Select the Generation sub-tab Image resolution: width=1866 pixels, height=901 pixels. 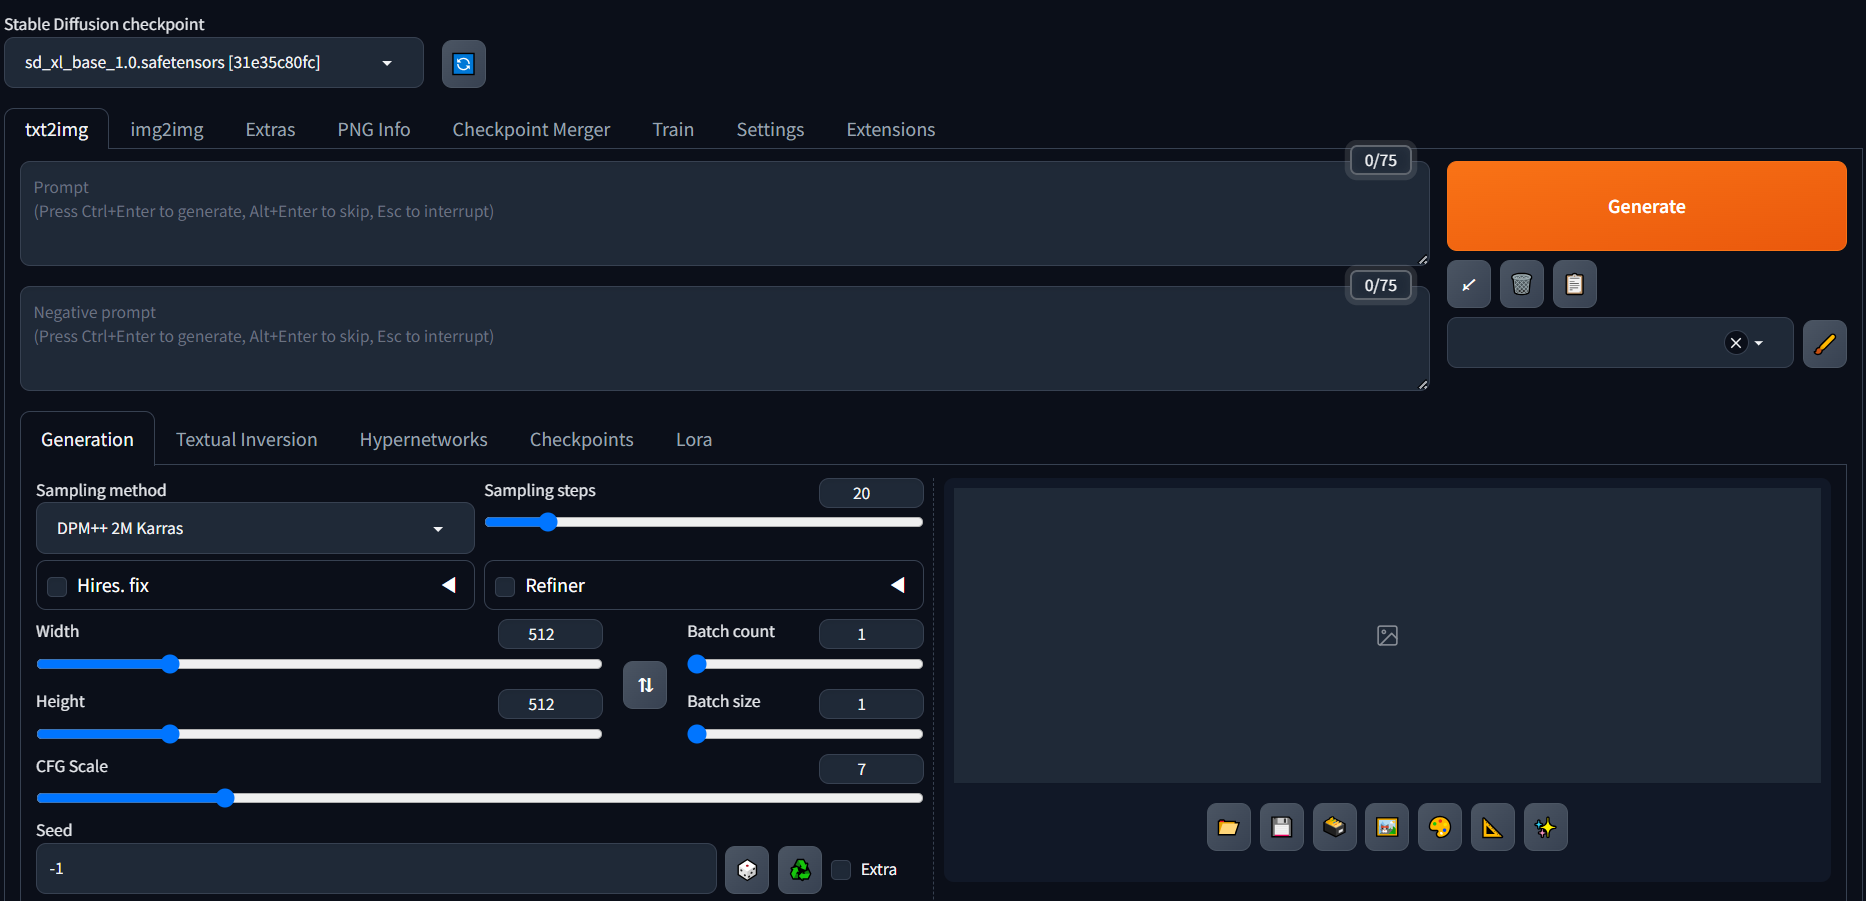tap(87, 440)
